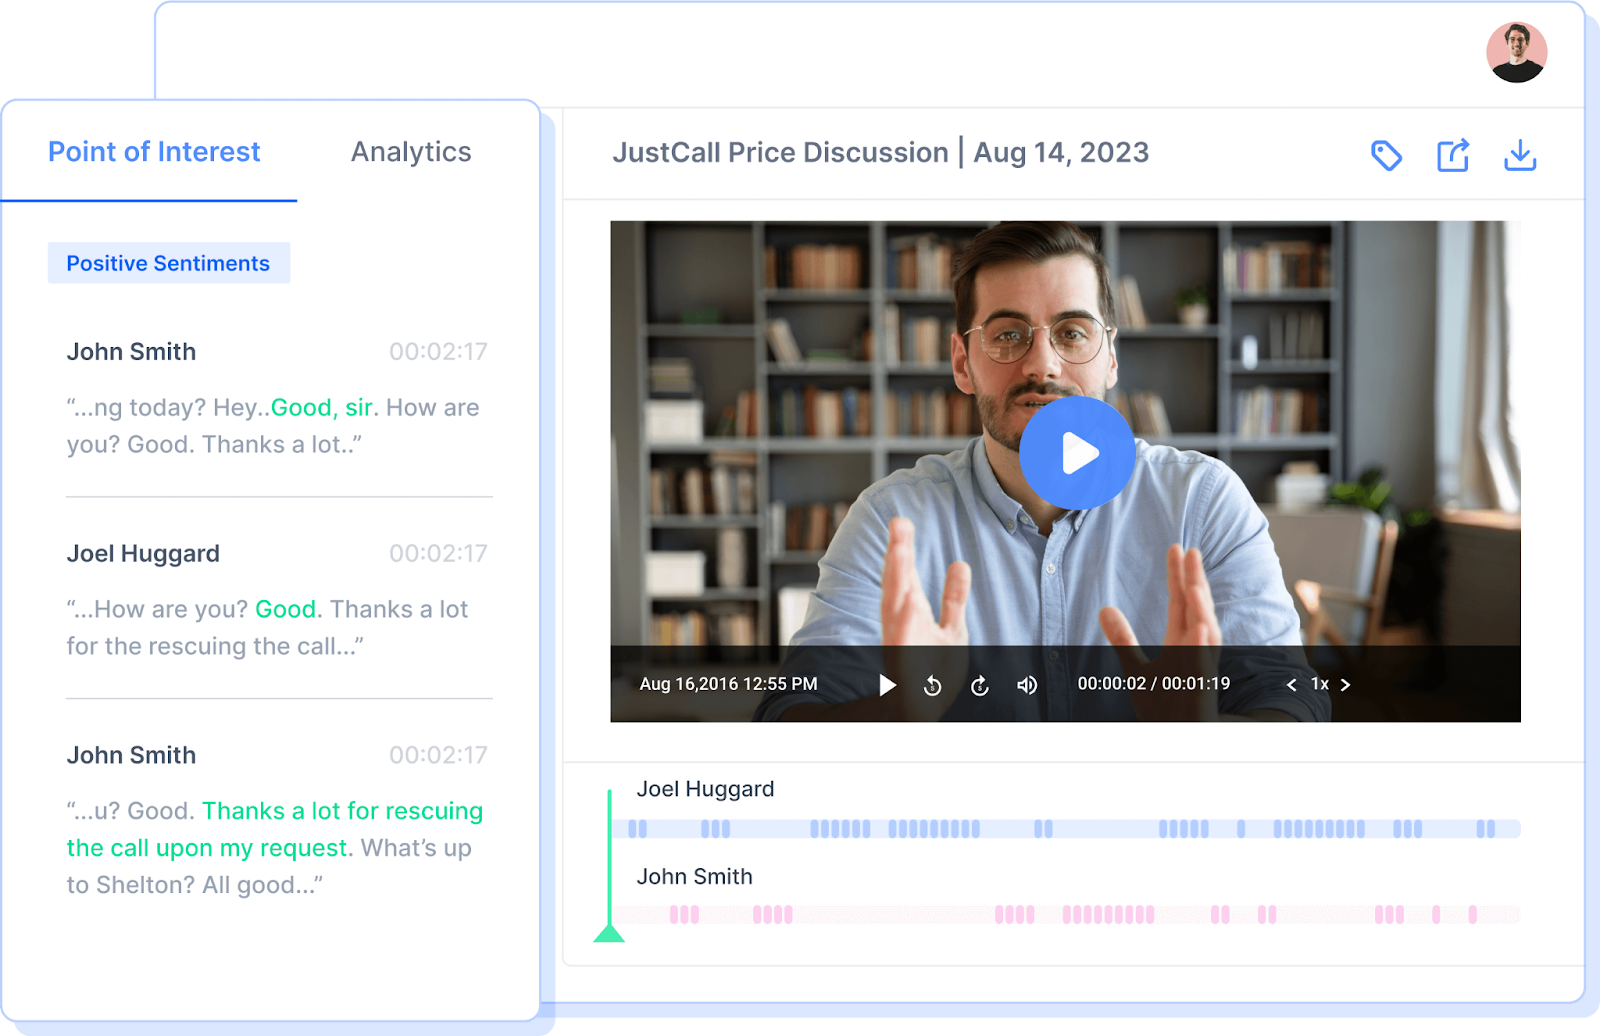Rewind the recording with the back icon
Image resolution: width=1600 pixels, height=1036 pixels.
click(932, 685)
